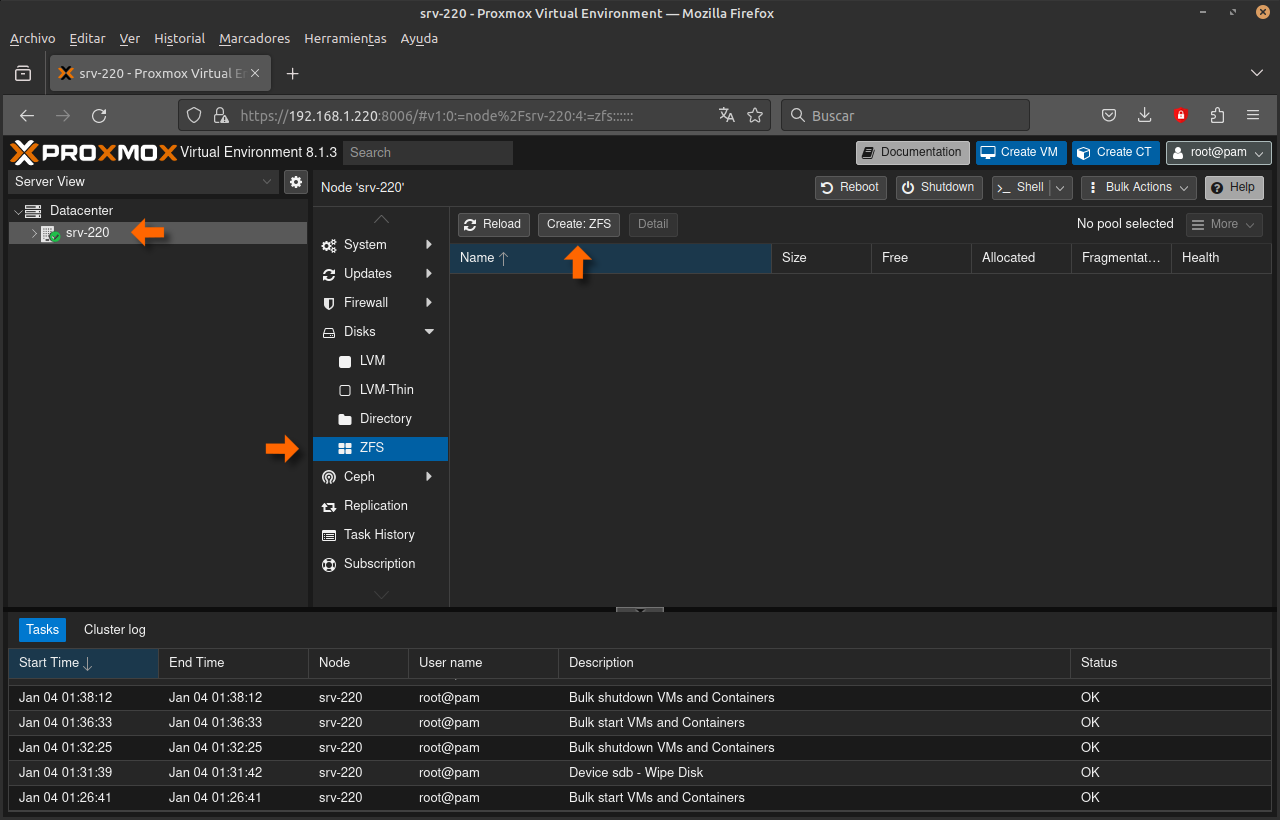
Task: Click the lock icon in address bar
Action: pyautogui.click(x=221, y=115)
